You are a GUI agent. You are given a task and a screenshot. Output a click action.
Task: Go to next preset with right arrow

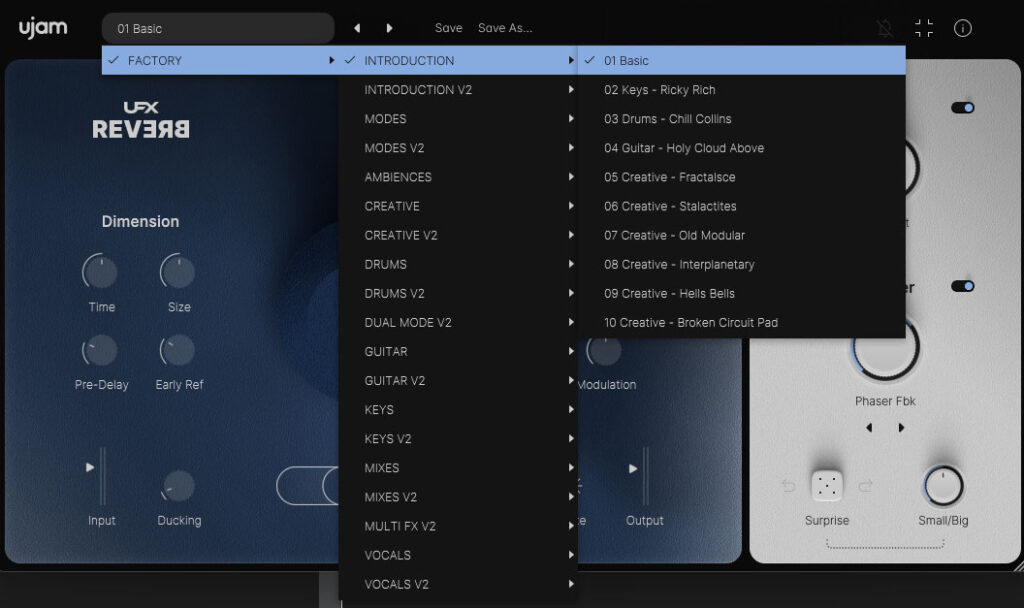390,28
